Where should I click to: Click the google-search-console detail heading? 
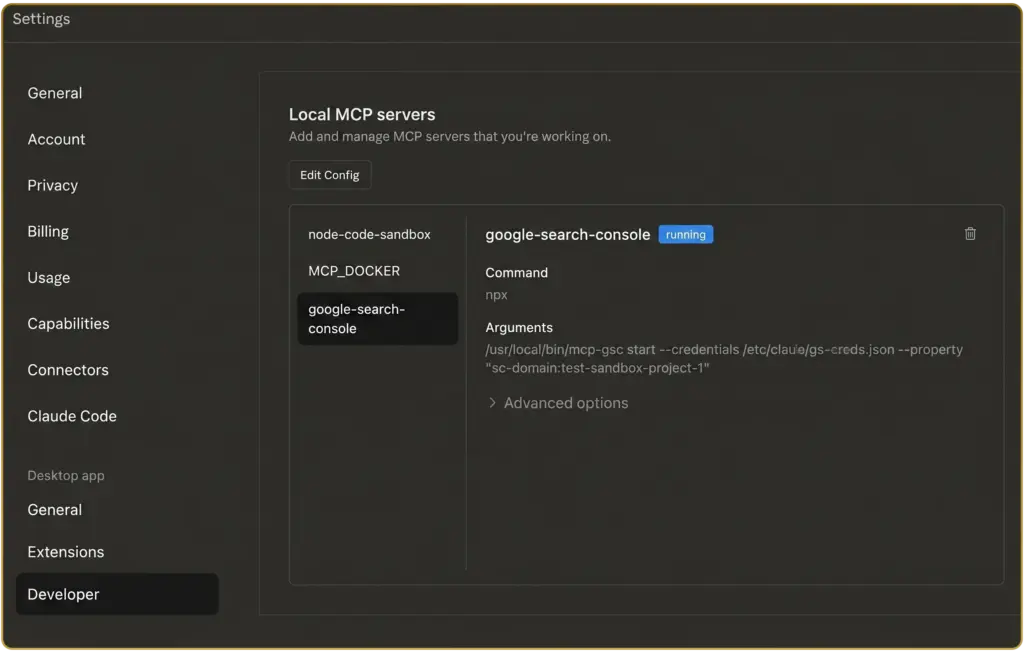point(568,234)
